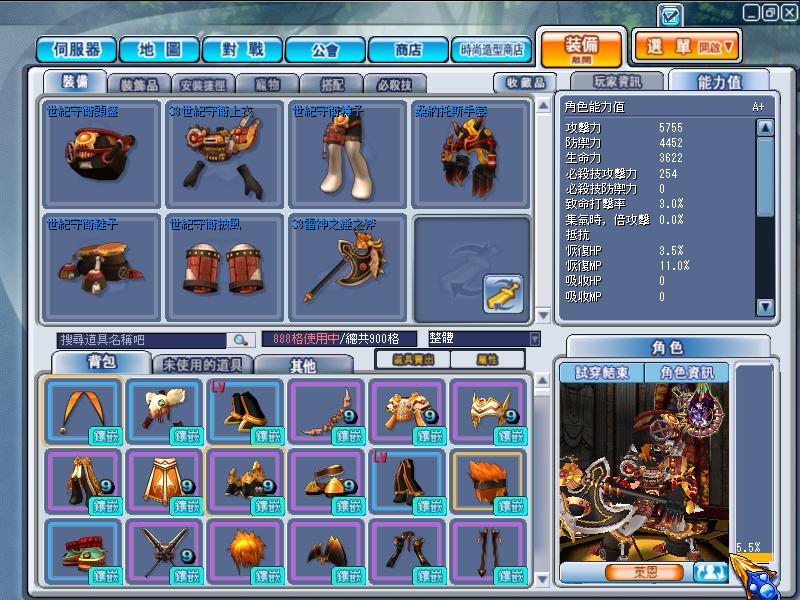Select the orange spiky hair with band item
Screen dimensions: 800x600
(x=488, y=481)
